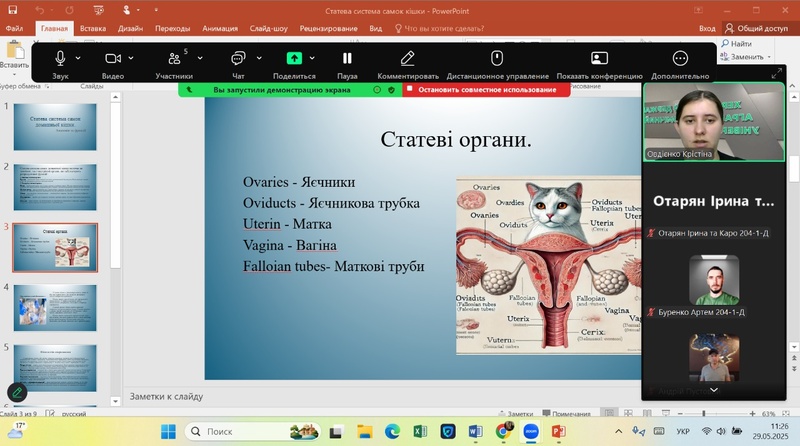Viewport: 800px width, 446px height.
Task: Open the Участники participants panel
Action: click(x=174, y=59)
